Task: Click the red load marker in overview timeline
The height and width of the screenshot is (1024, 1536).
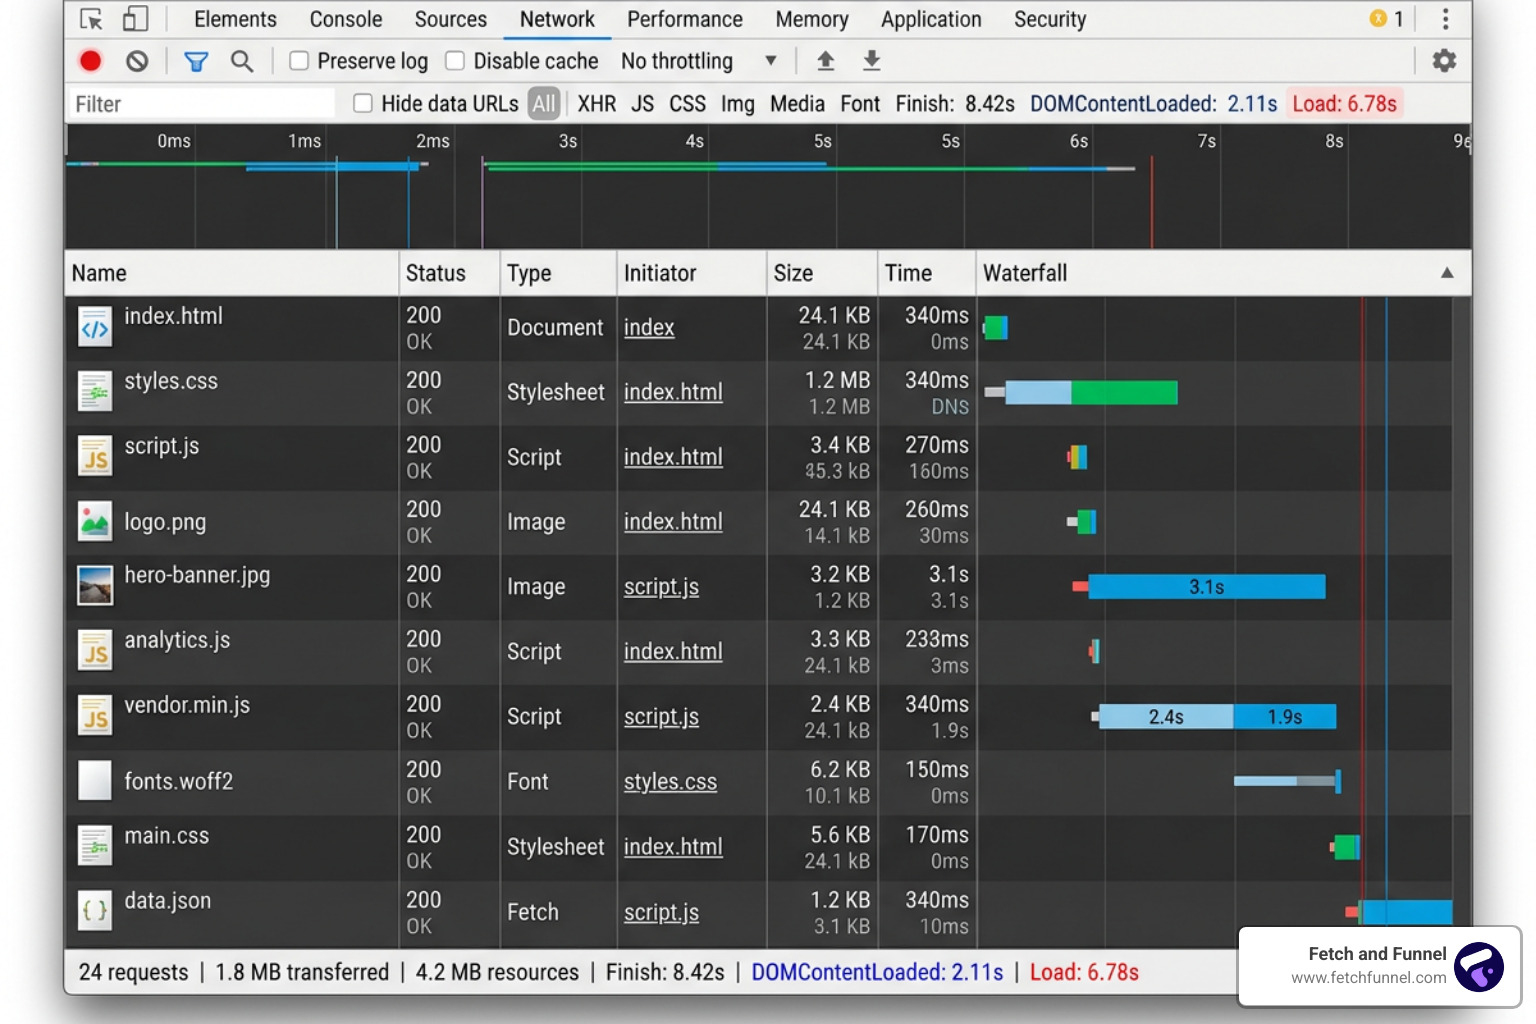Action: coord(1152,200)
